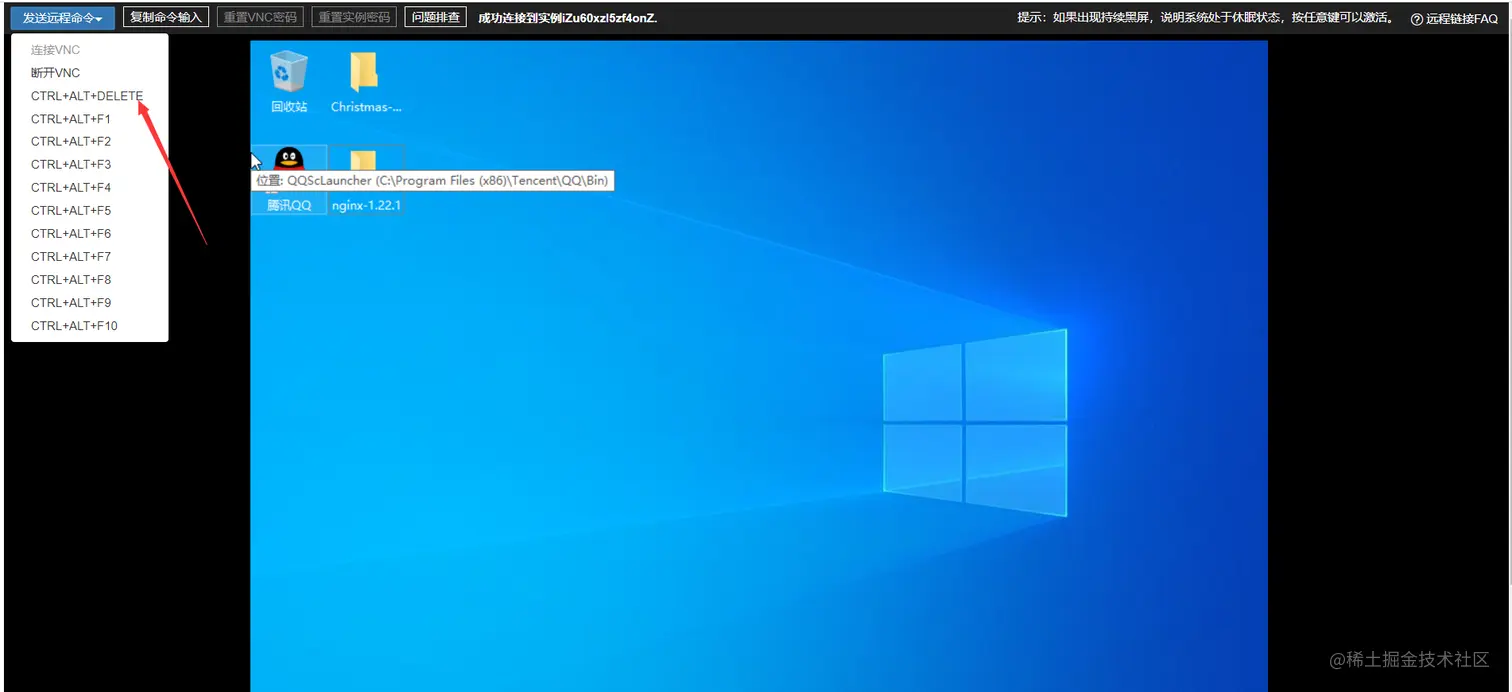Choose CTRL+ALT+F10 from the menu
This screenshot has width=1512, height=692.
pos(74,326)
